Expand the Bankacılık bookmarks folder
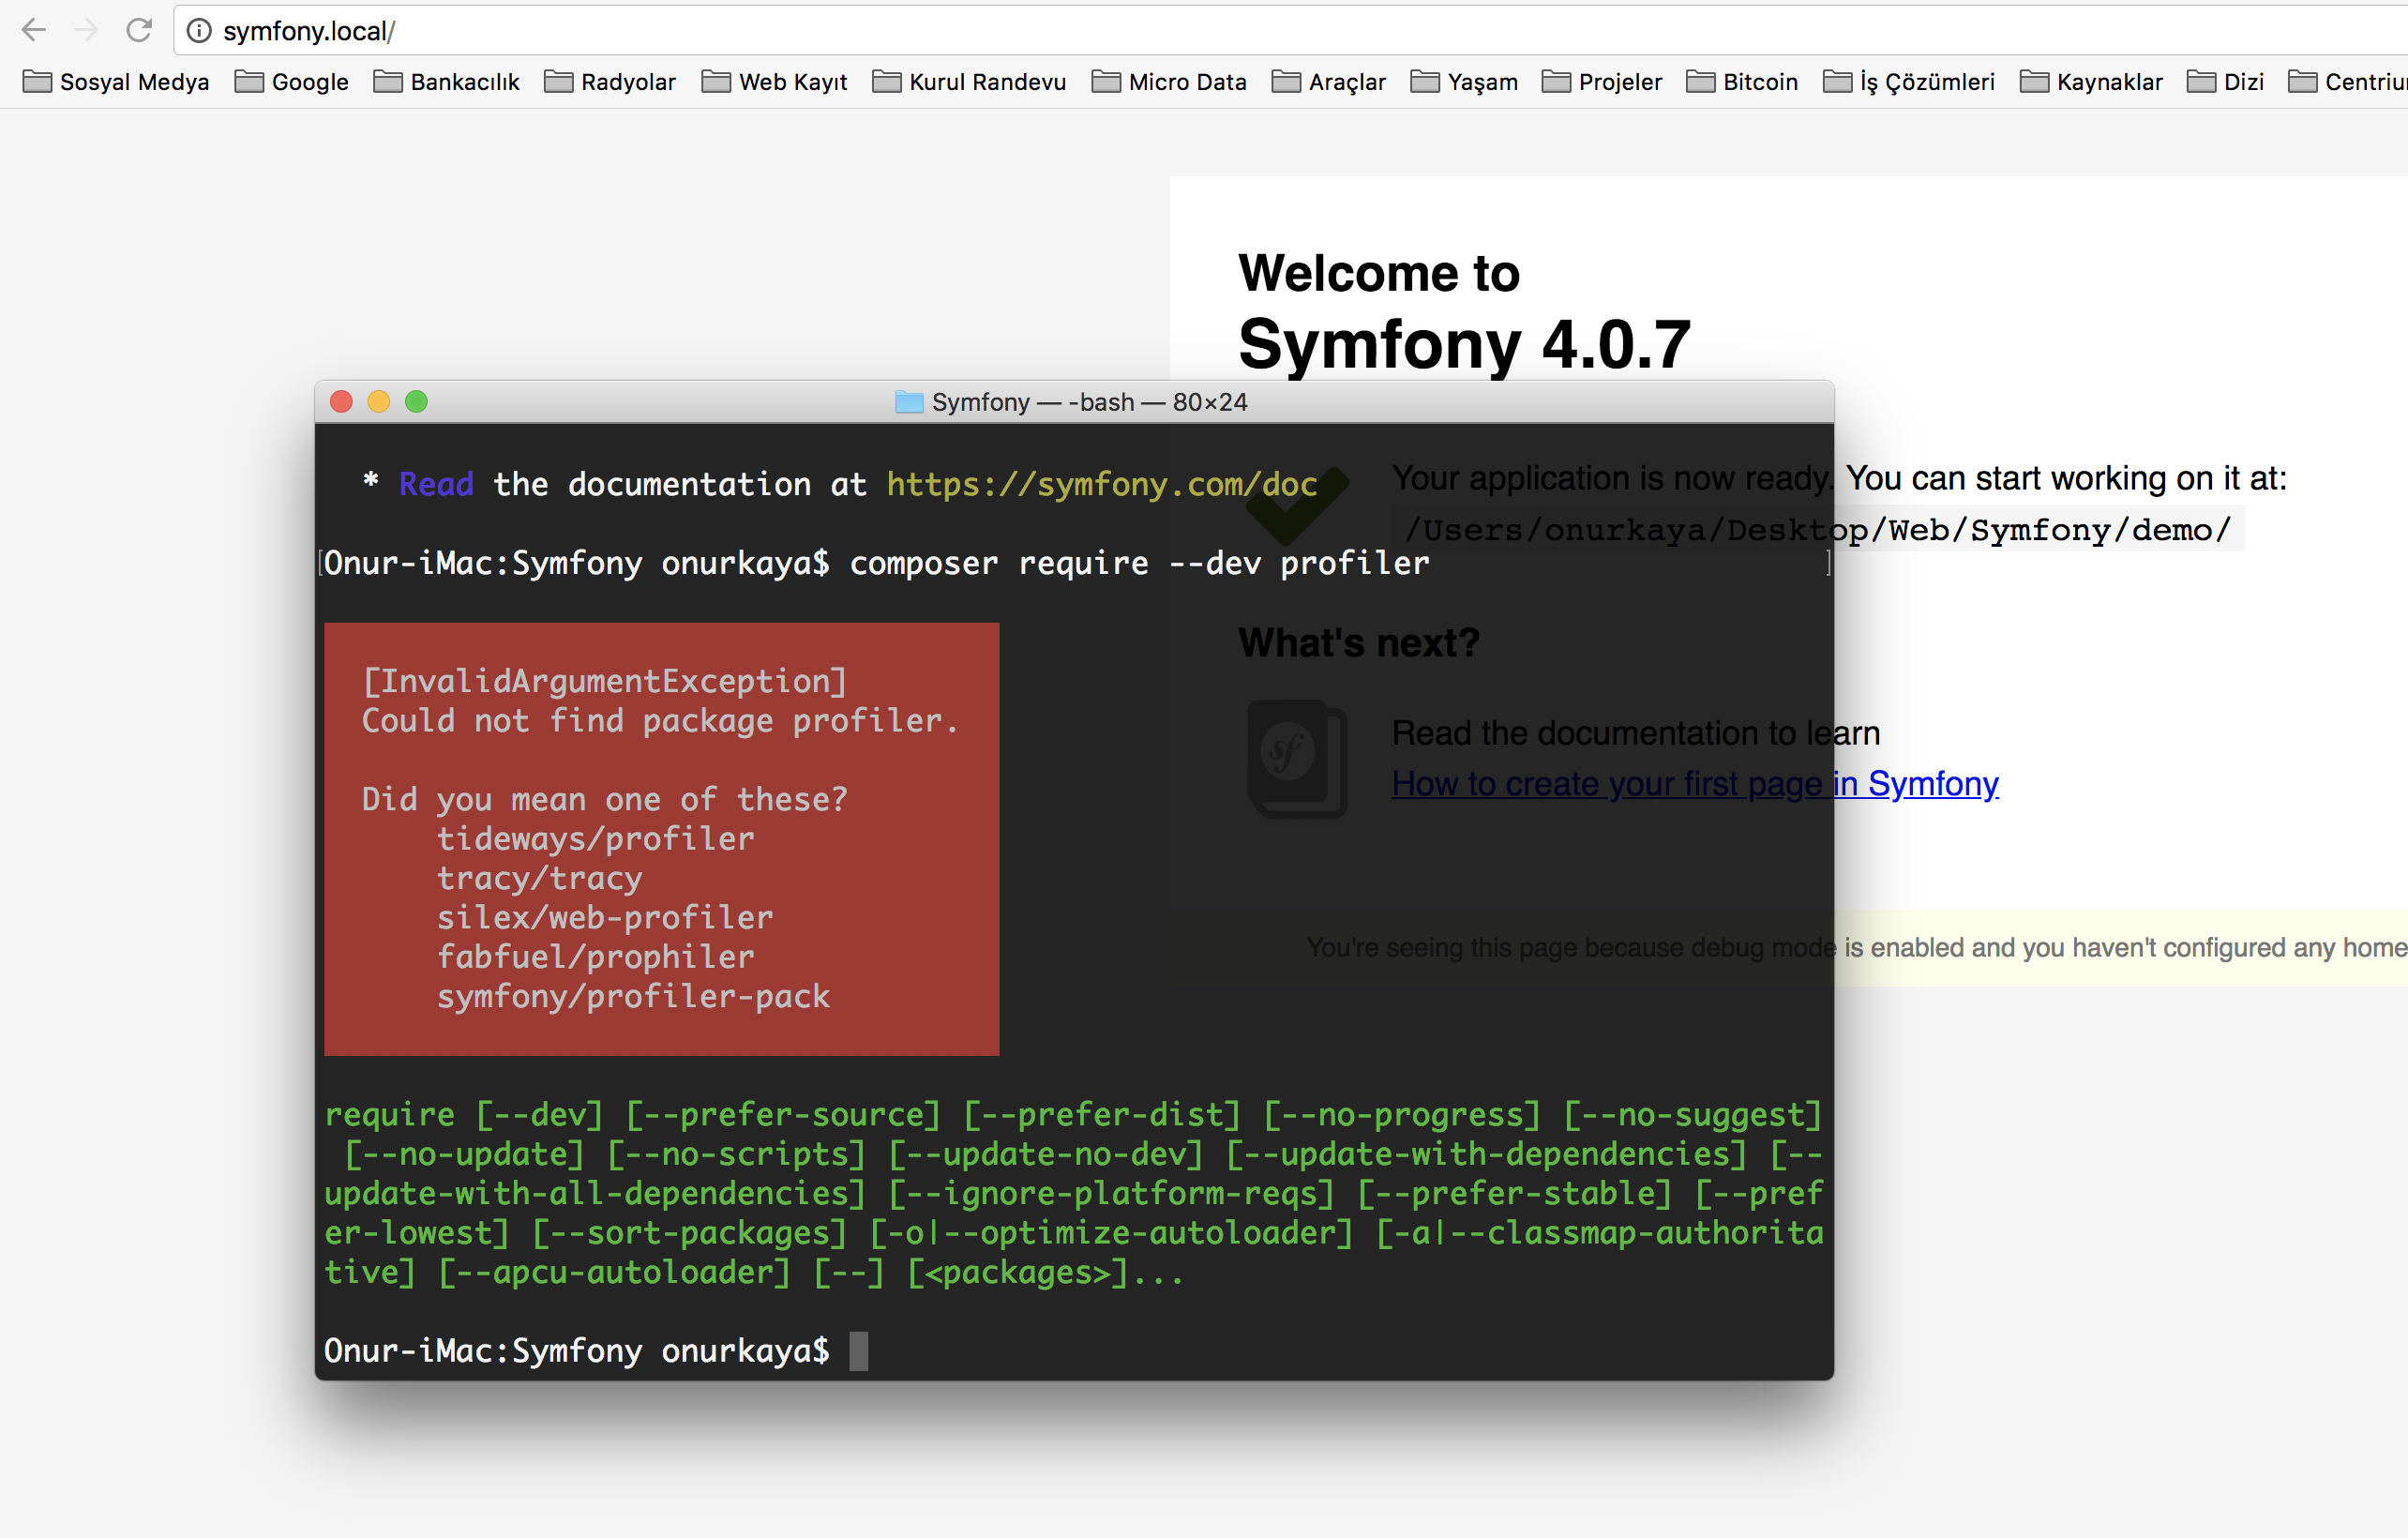The width and height of the screenshot is (2408, 1538). click(446, 82)
